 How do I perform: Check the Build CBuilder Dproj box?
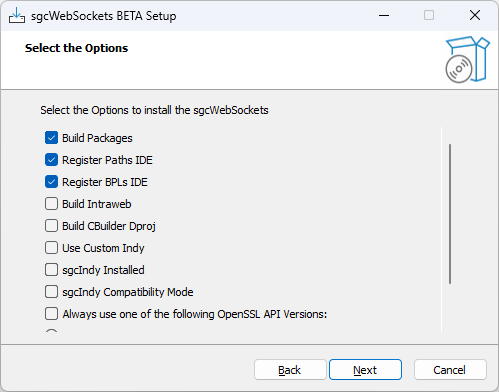pos(51,226)
